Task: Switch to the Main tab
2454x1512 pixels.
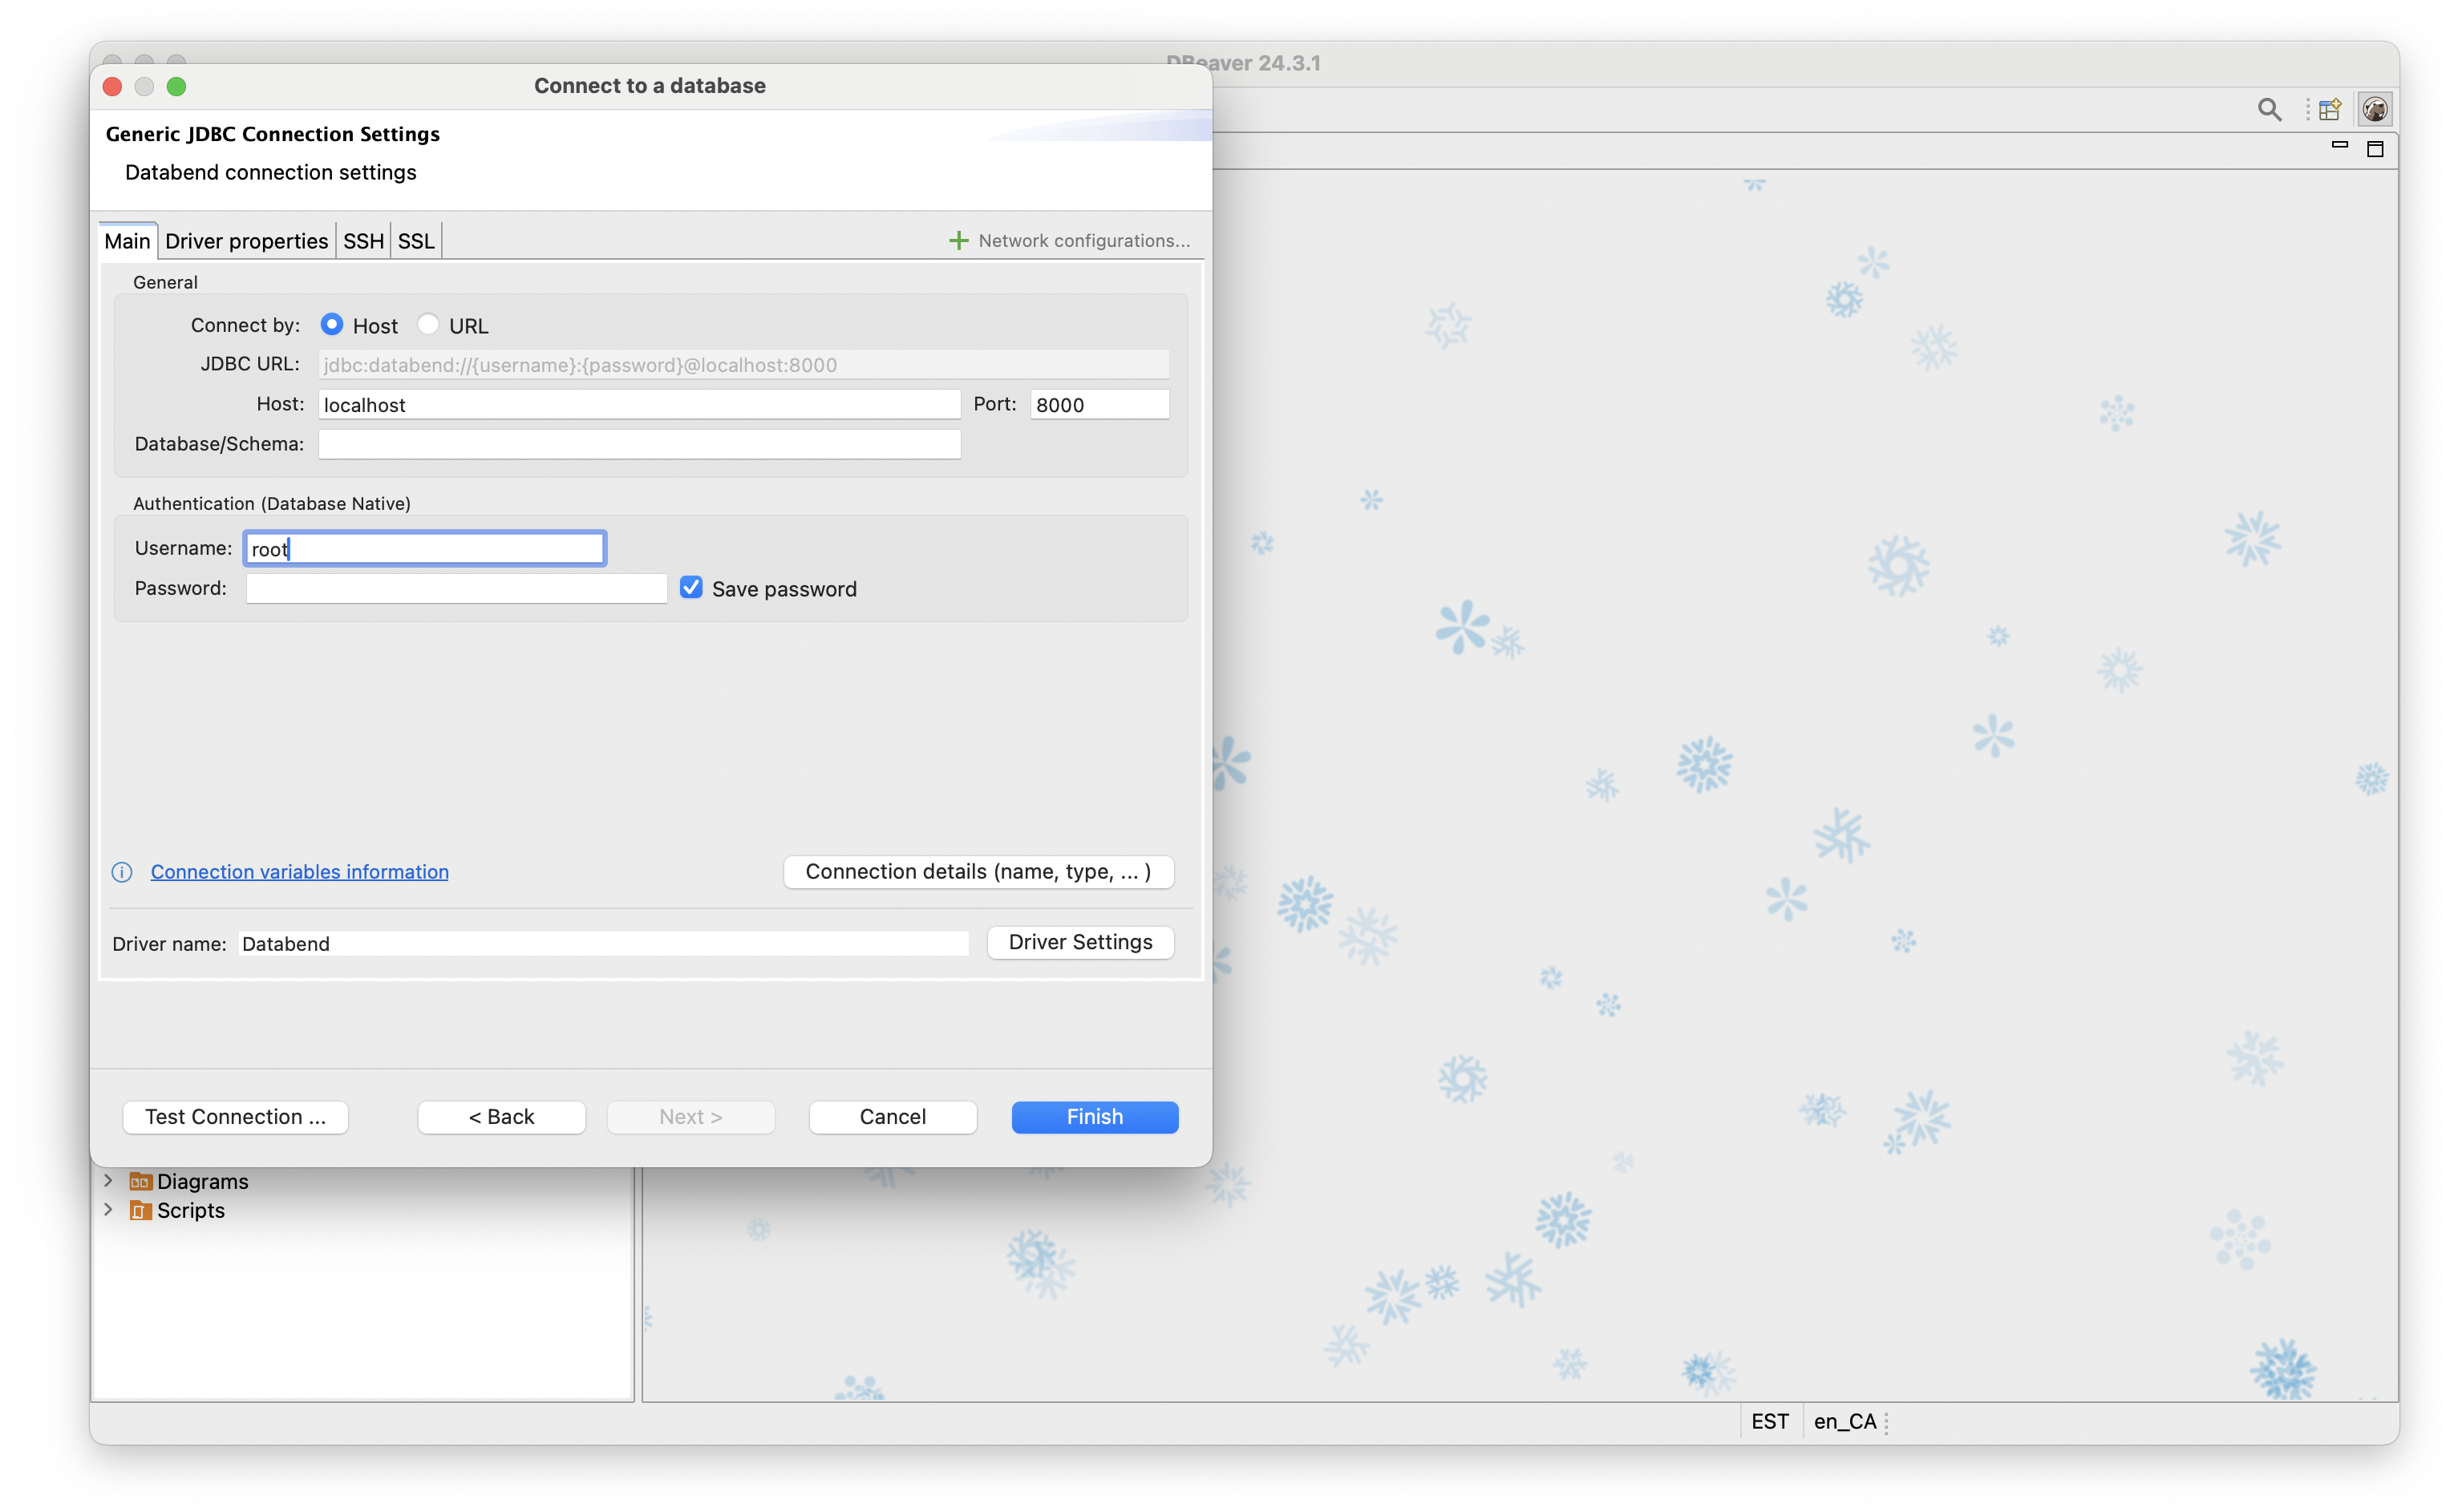Action: click(x=127, y=241)
